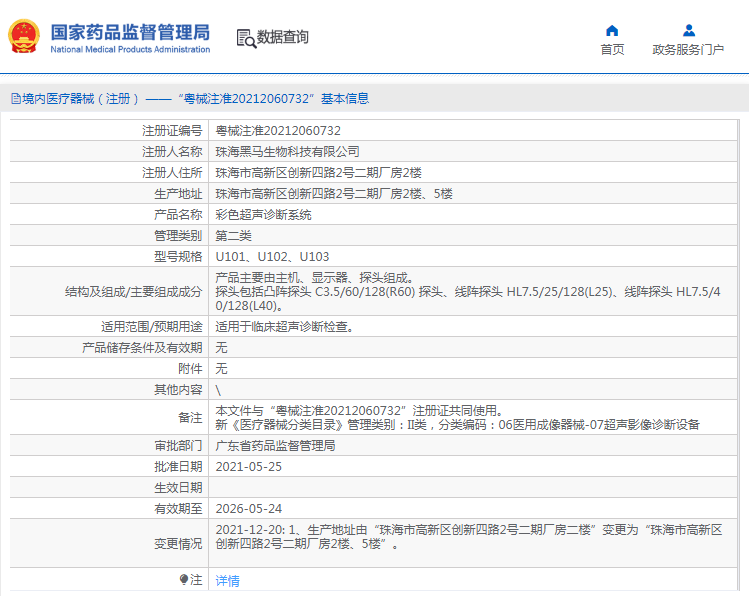This screenshot has height=596, width=749.
Task: Click the 生产地址 label
Action: pos(178,194)
